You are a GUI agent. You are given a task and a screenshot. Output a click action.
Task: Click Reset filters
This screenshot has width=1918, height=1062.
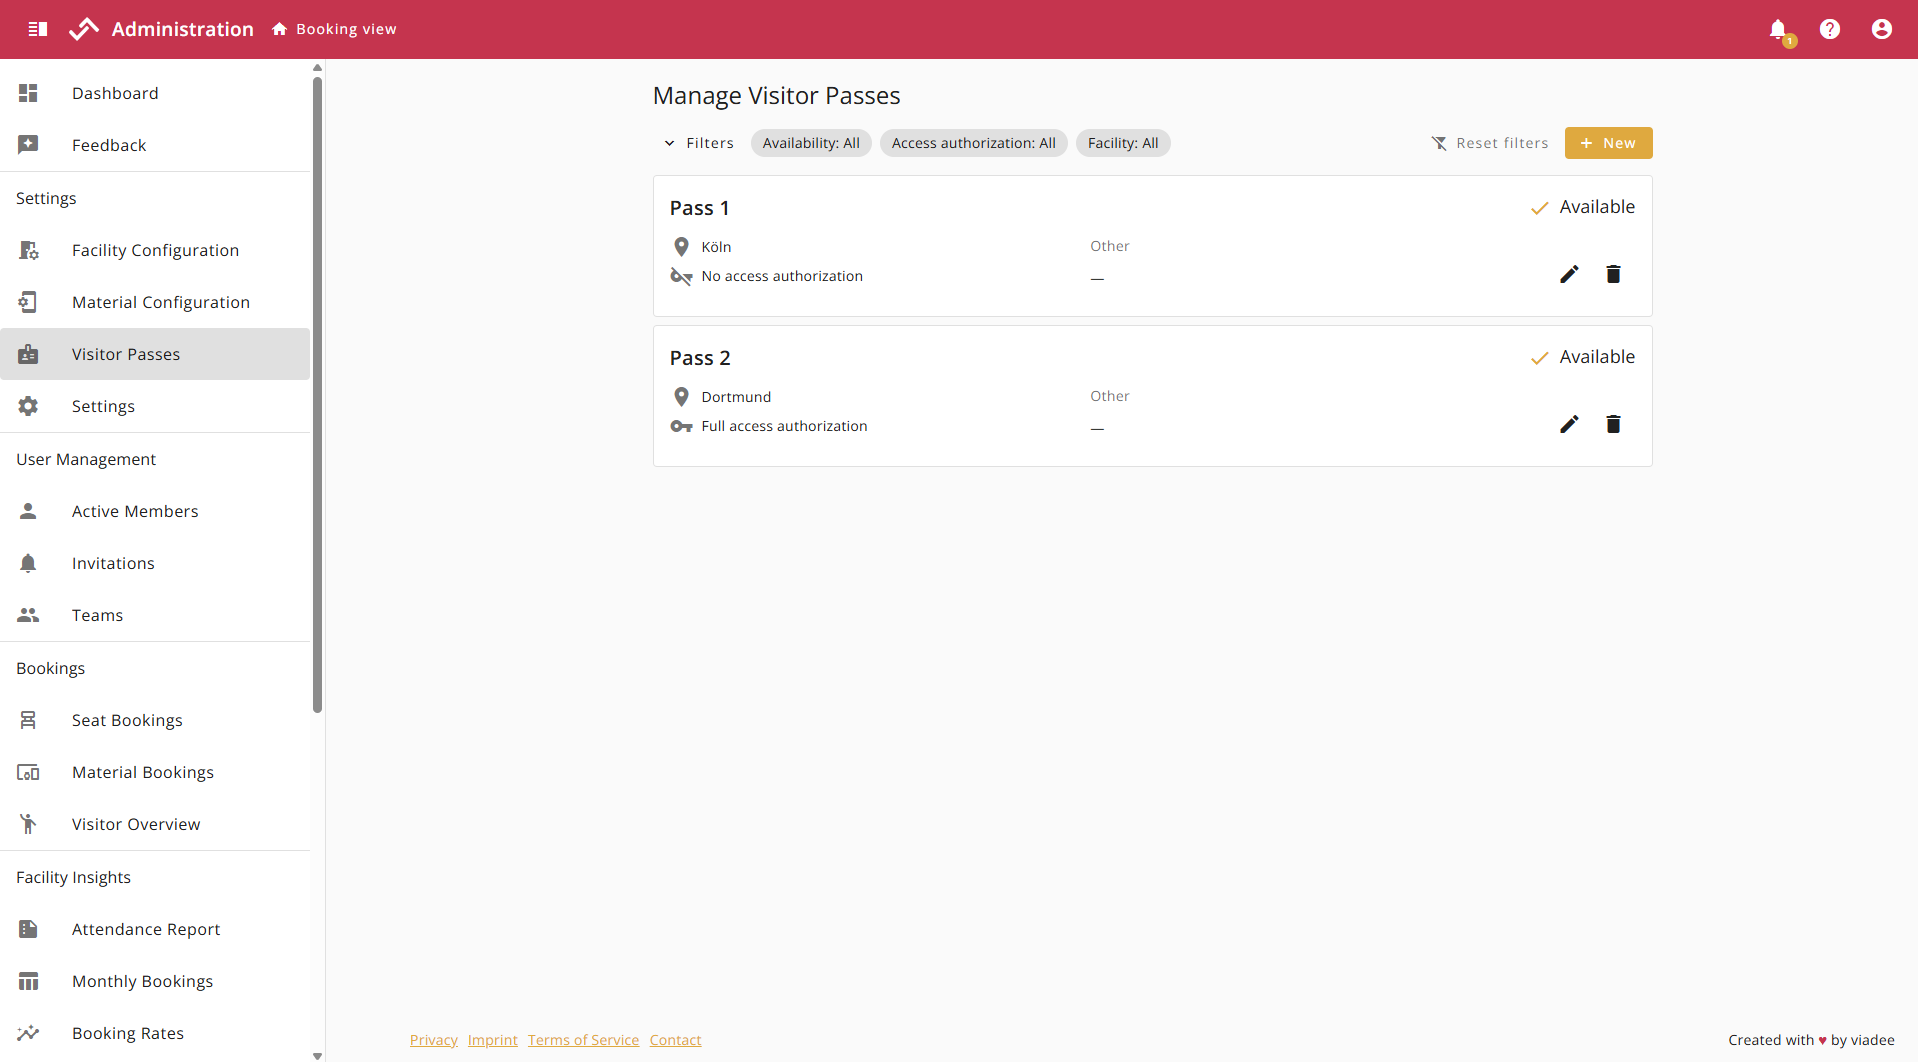pos(1489,143)
